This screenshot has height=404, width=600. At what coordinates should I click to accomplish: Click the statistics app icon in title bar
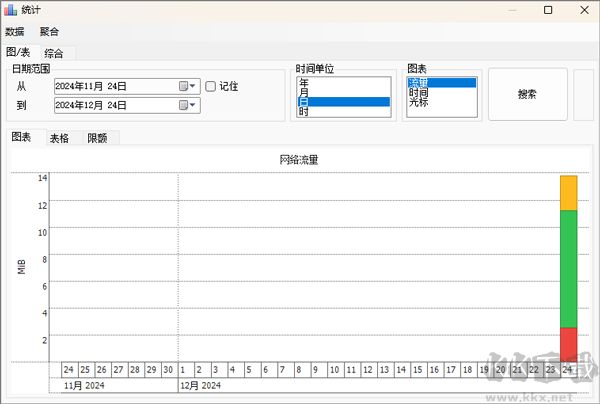[x=10, y=10]
